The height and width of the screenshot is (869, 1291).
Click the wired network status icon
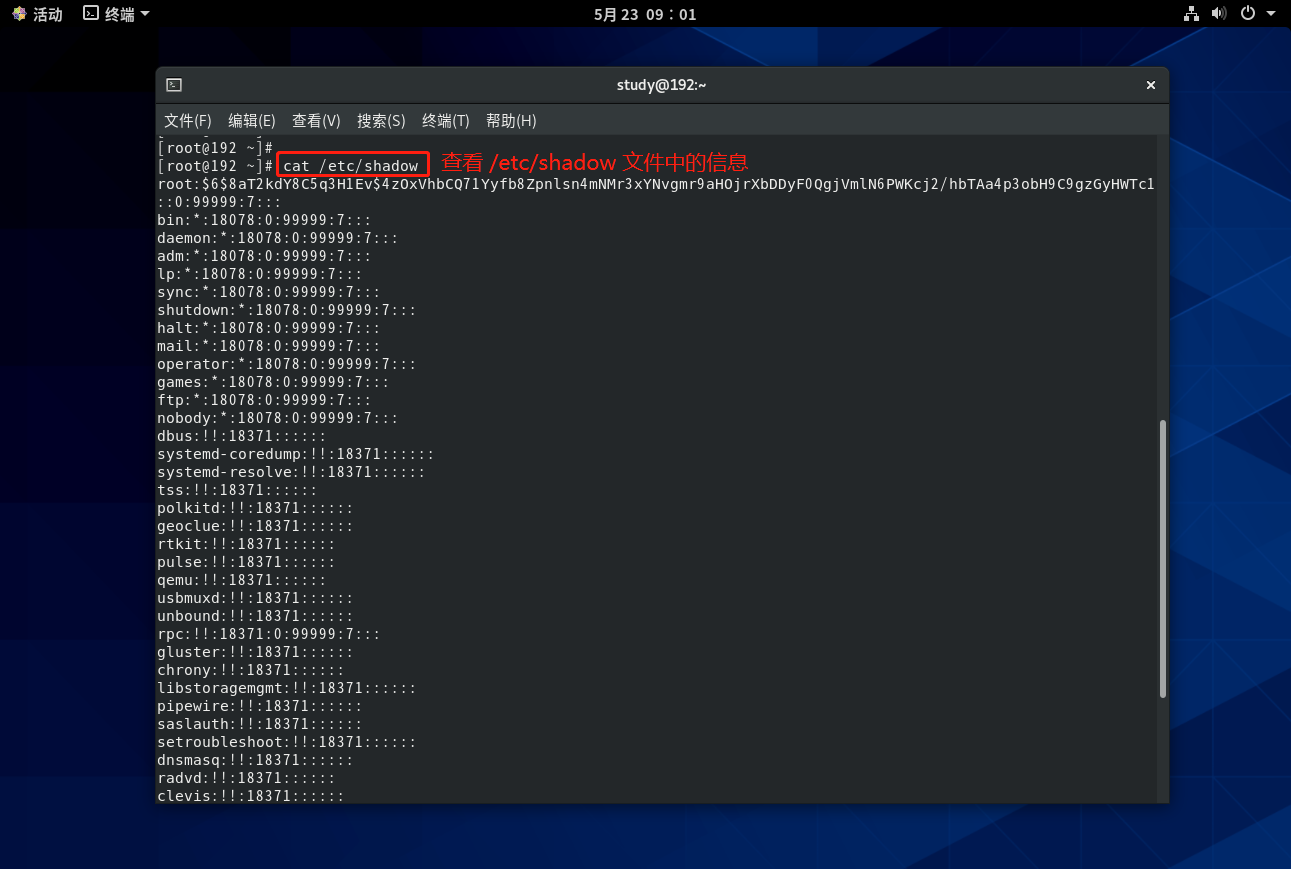coord(1191,14)
